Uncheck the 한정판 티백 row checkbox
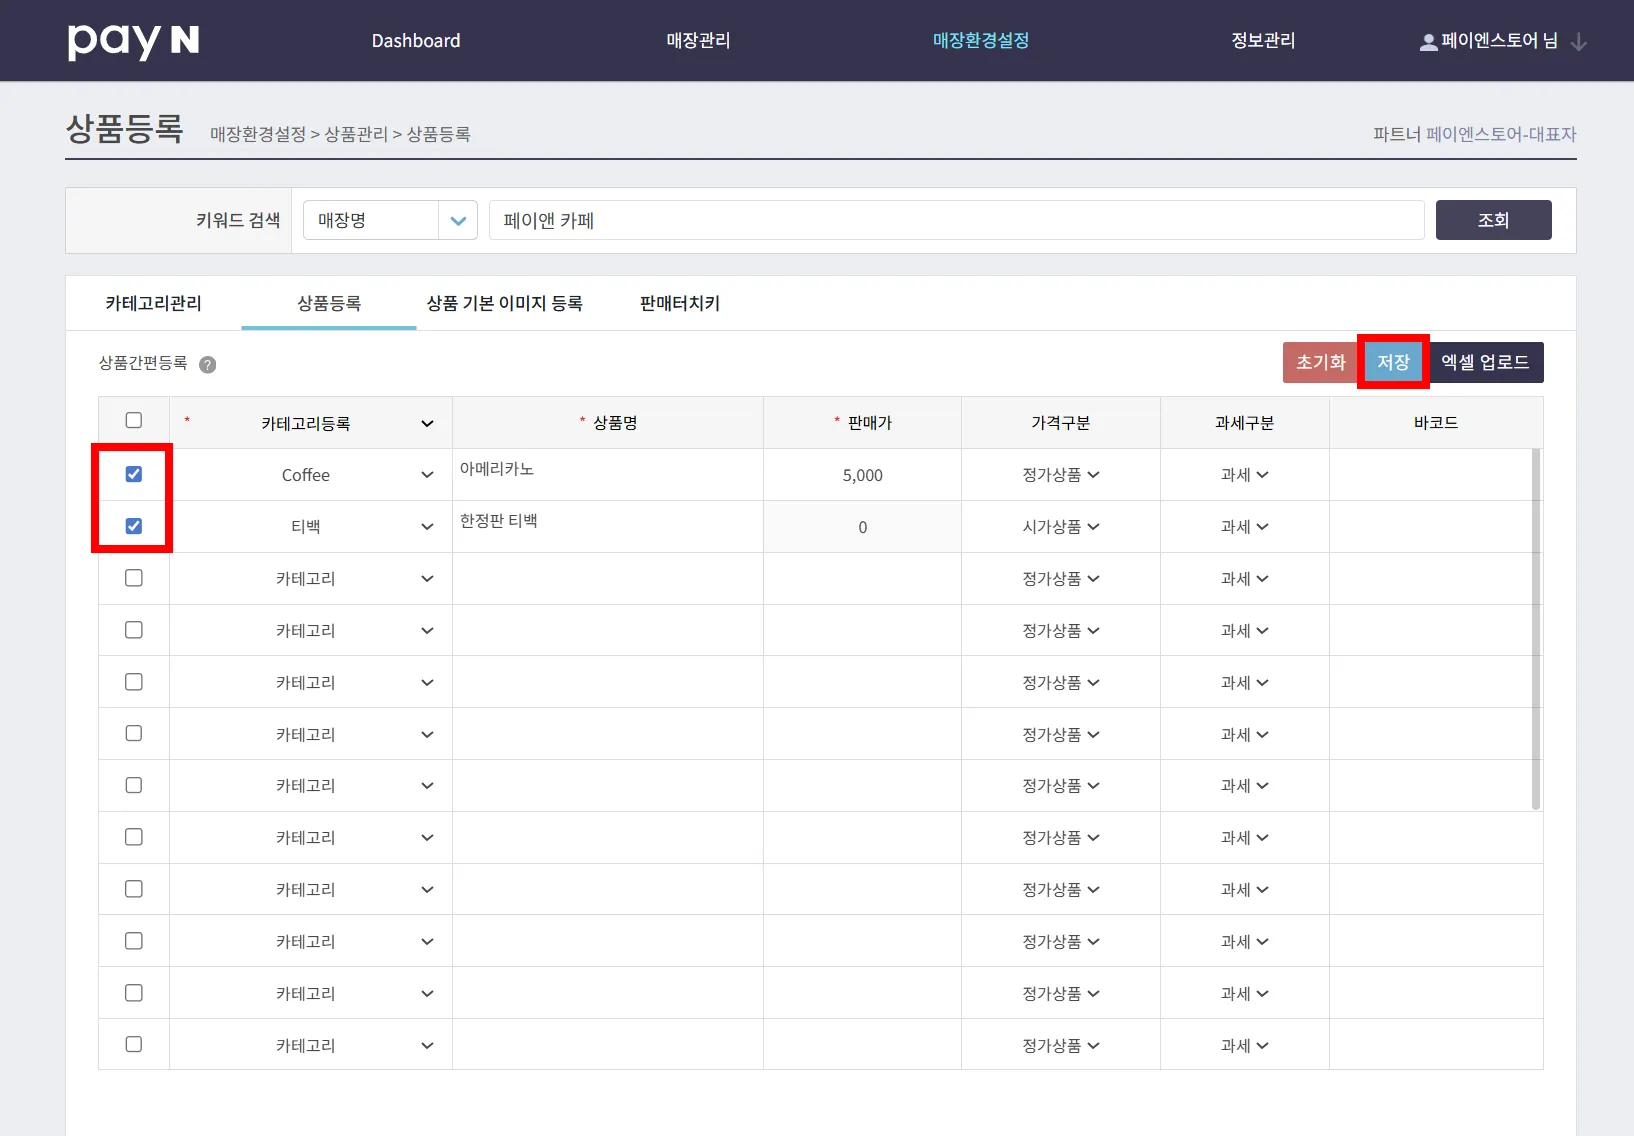The height and width of the screenshot is (1136, 1634). [x=134, y=526]
